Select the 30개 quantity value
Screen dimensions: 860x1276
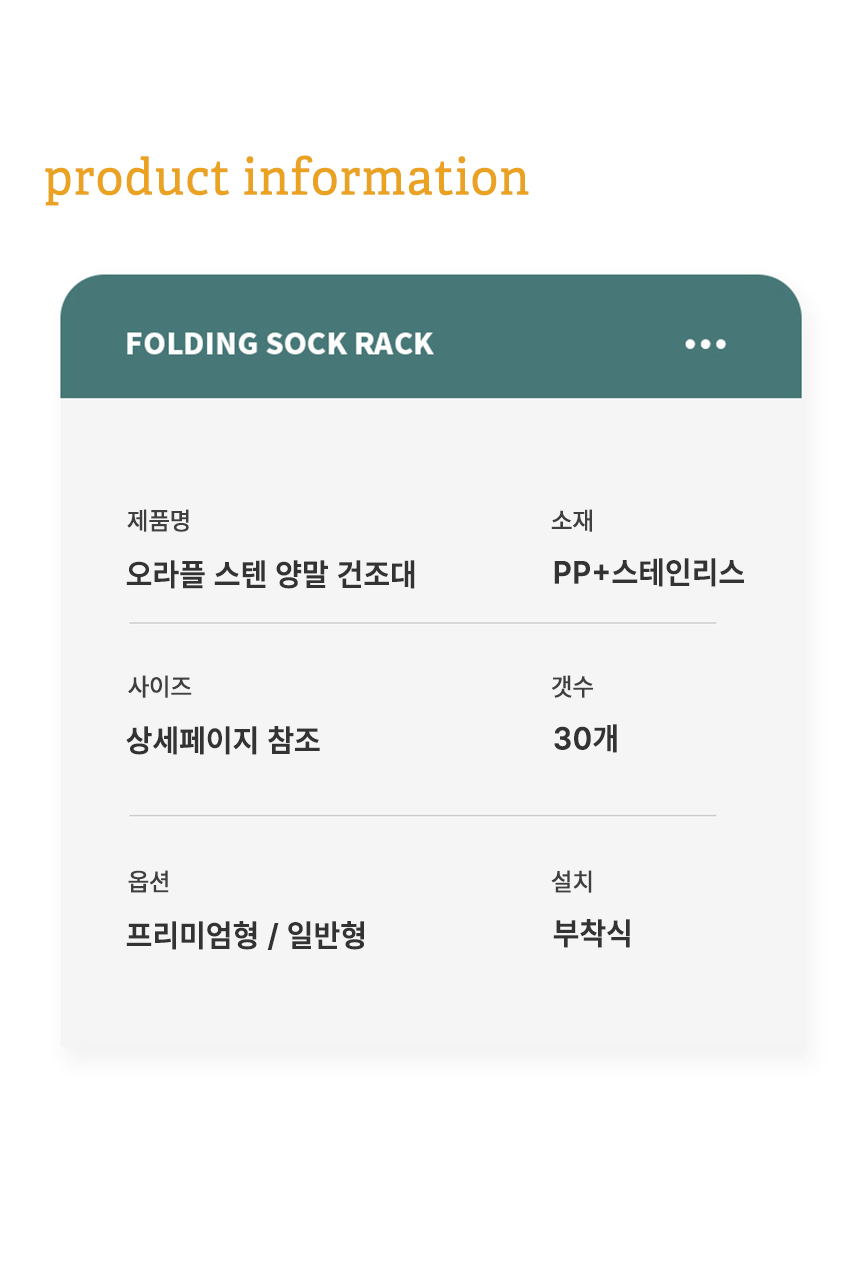[585, 739]
